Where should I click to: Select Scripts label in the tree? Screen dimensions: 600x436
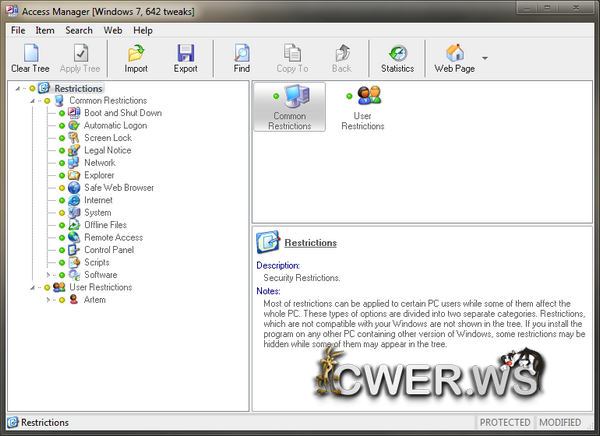[x=96, y=262]
